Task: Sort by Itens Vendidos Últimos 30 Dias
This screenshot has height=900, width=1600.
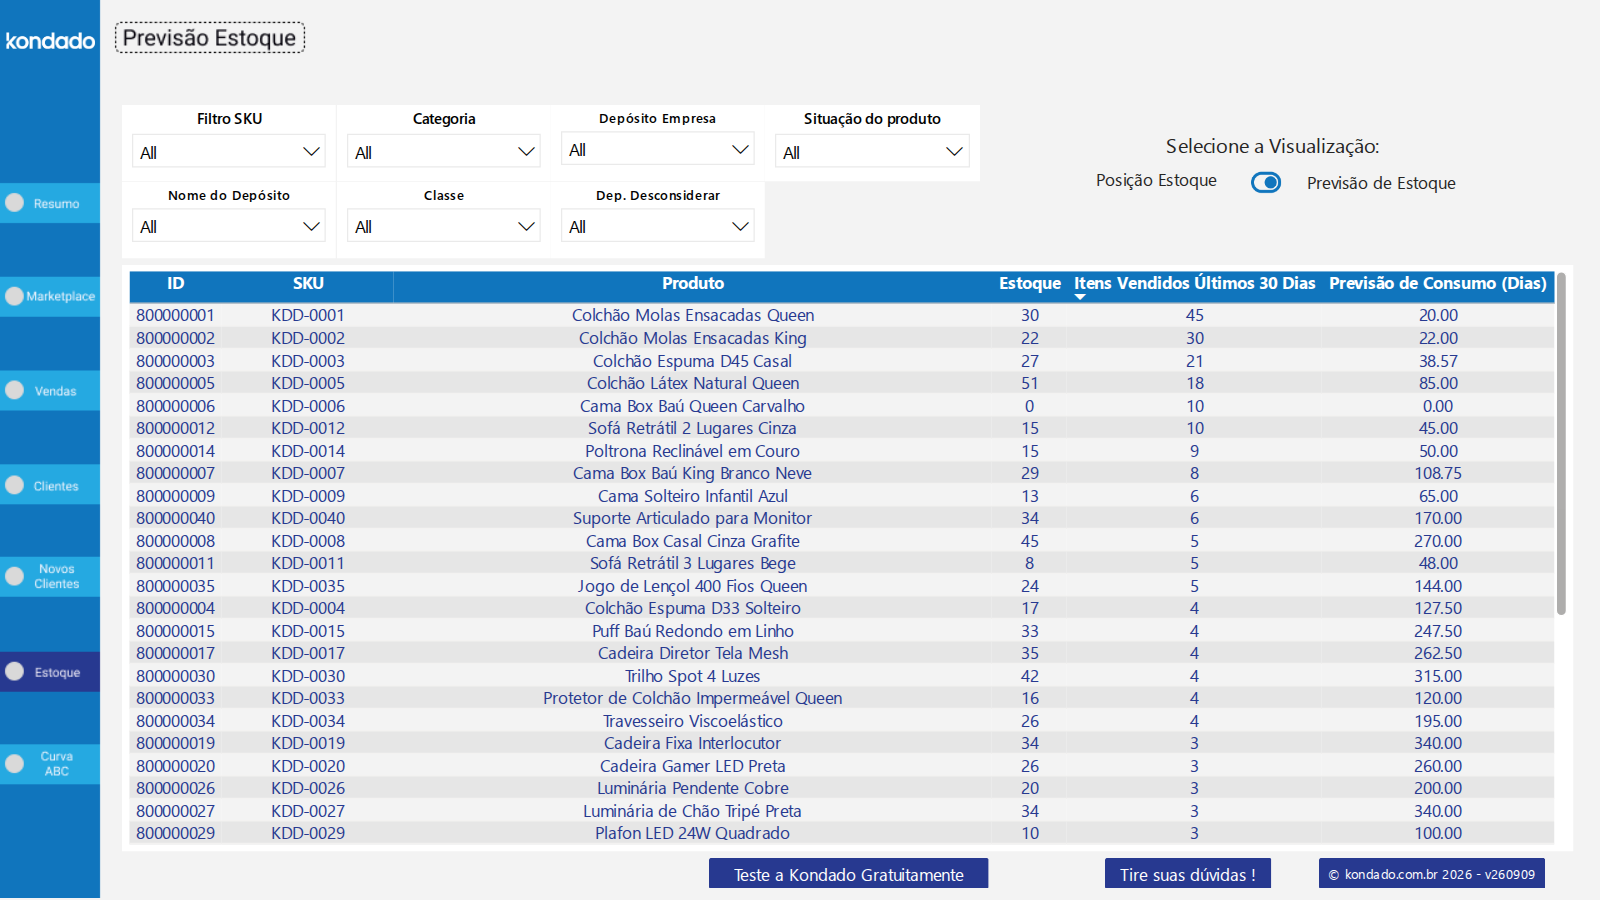Action: click(x=1195, y=283)
